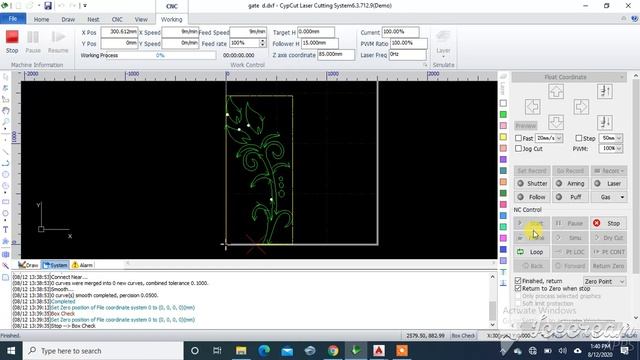
Task: Jog the laser head down arrow
Action: (556, 122)
